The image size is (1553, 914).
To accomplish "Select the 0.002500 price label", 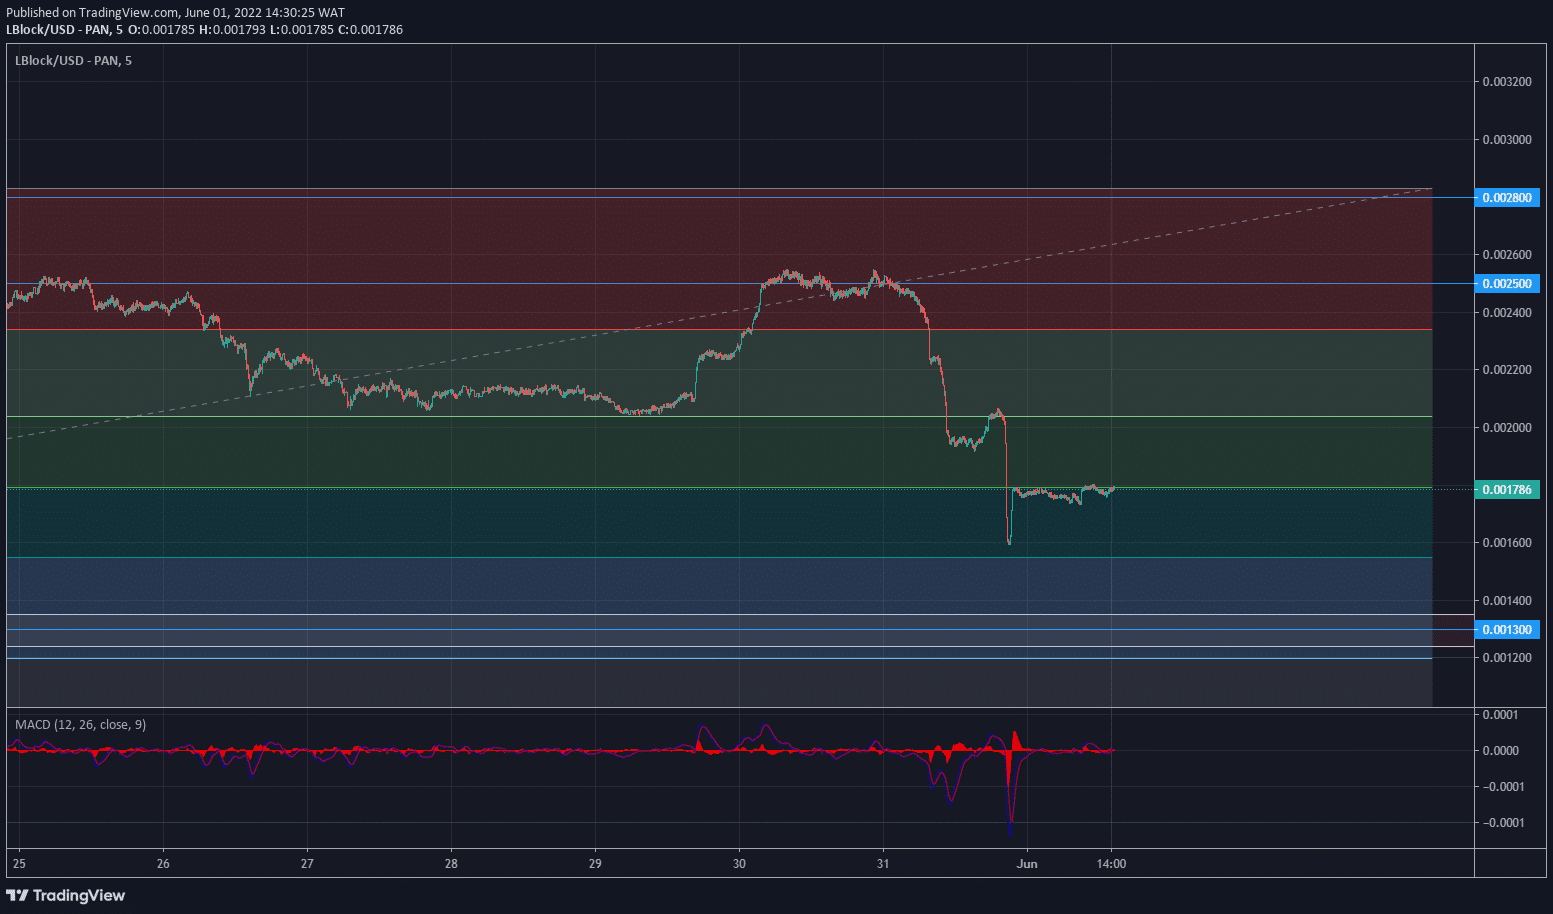I will click(x=1507, y=284).
